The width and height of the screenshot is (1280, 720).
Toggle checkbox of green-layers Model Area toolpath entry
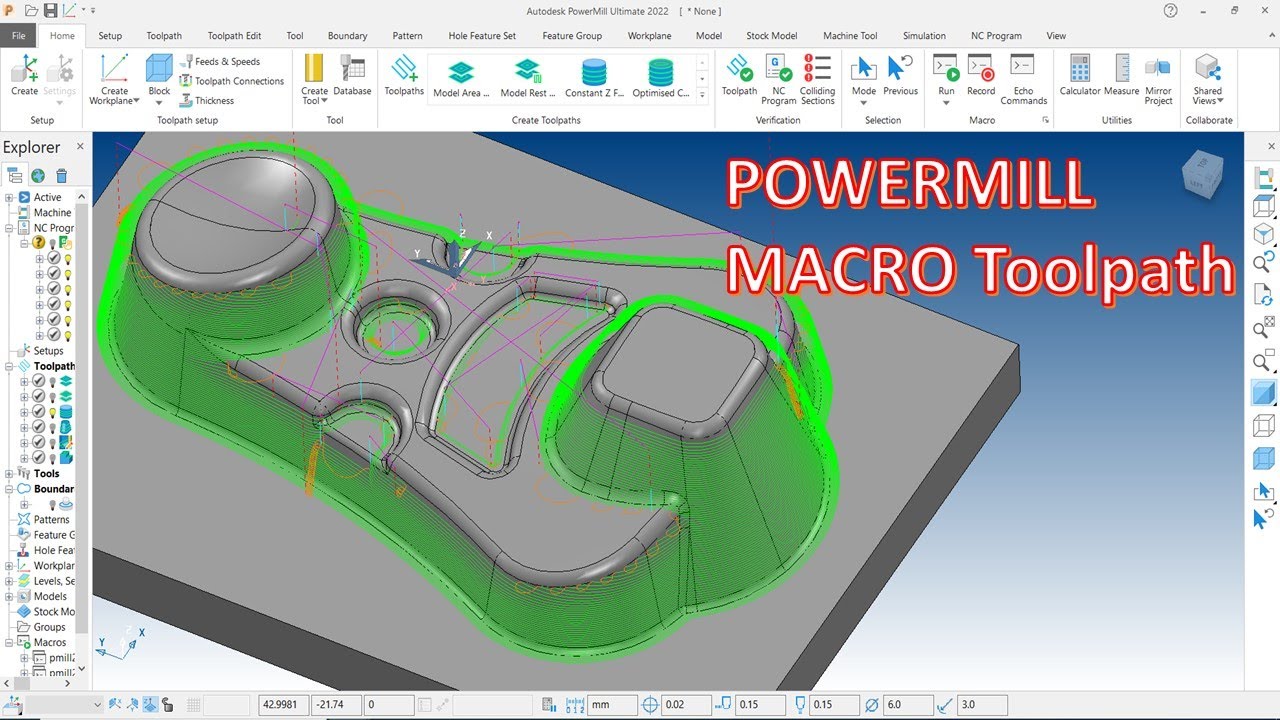39,381
